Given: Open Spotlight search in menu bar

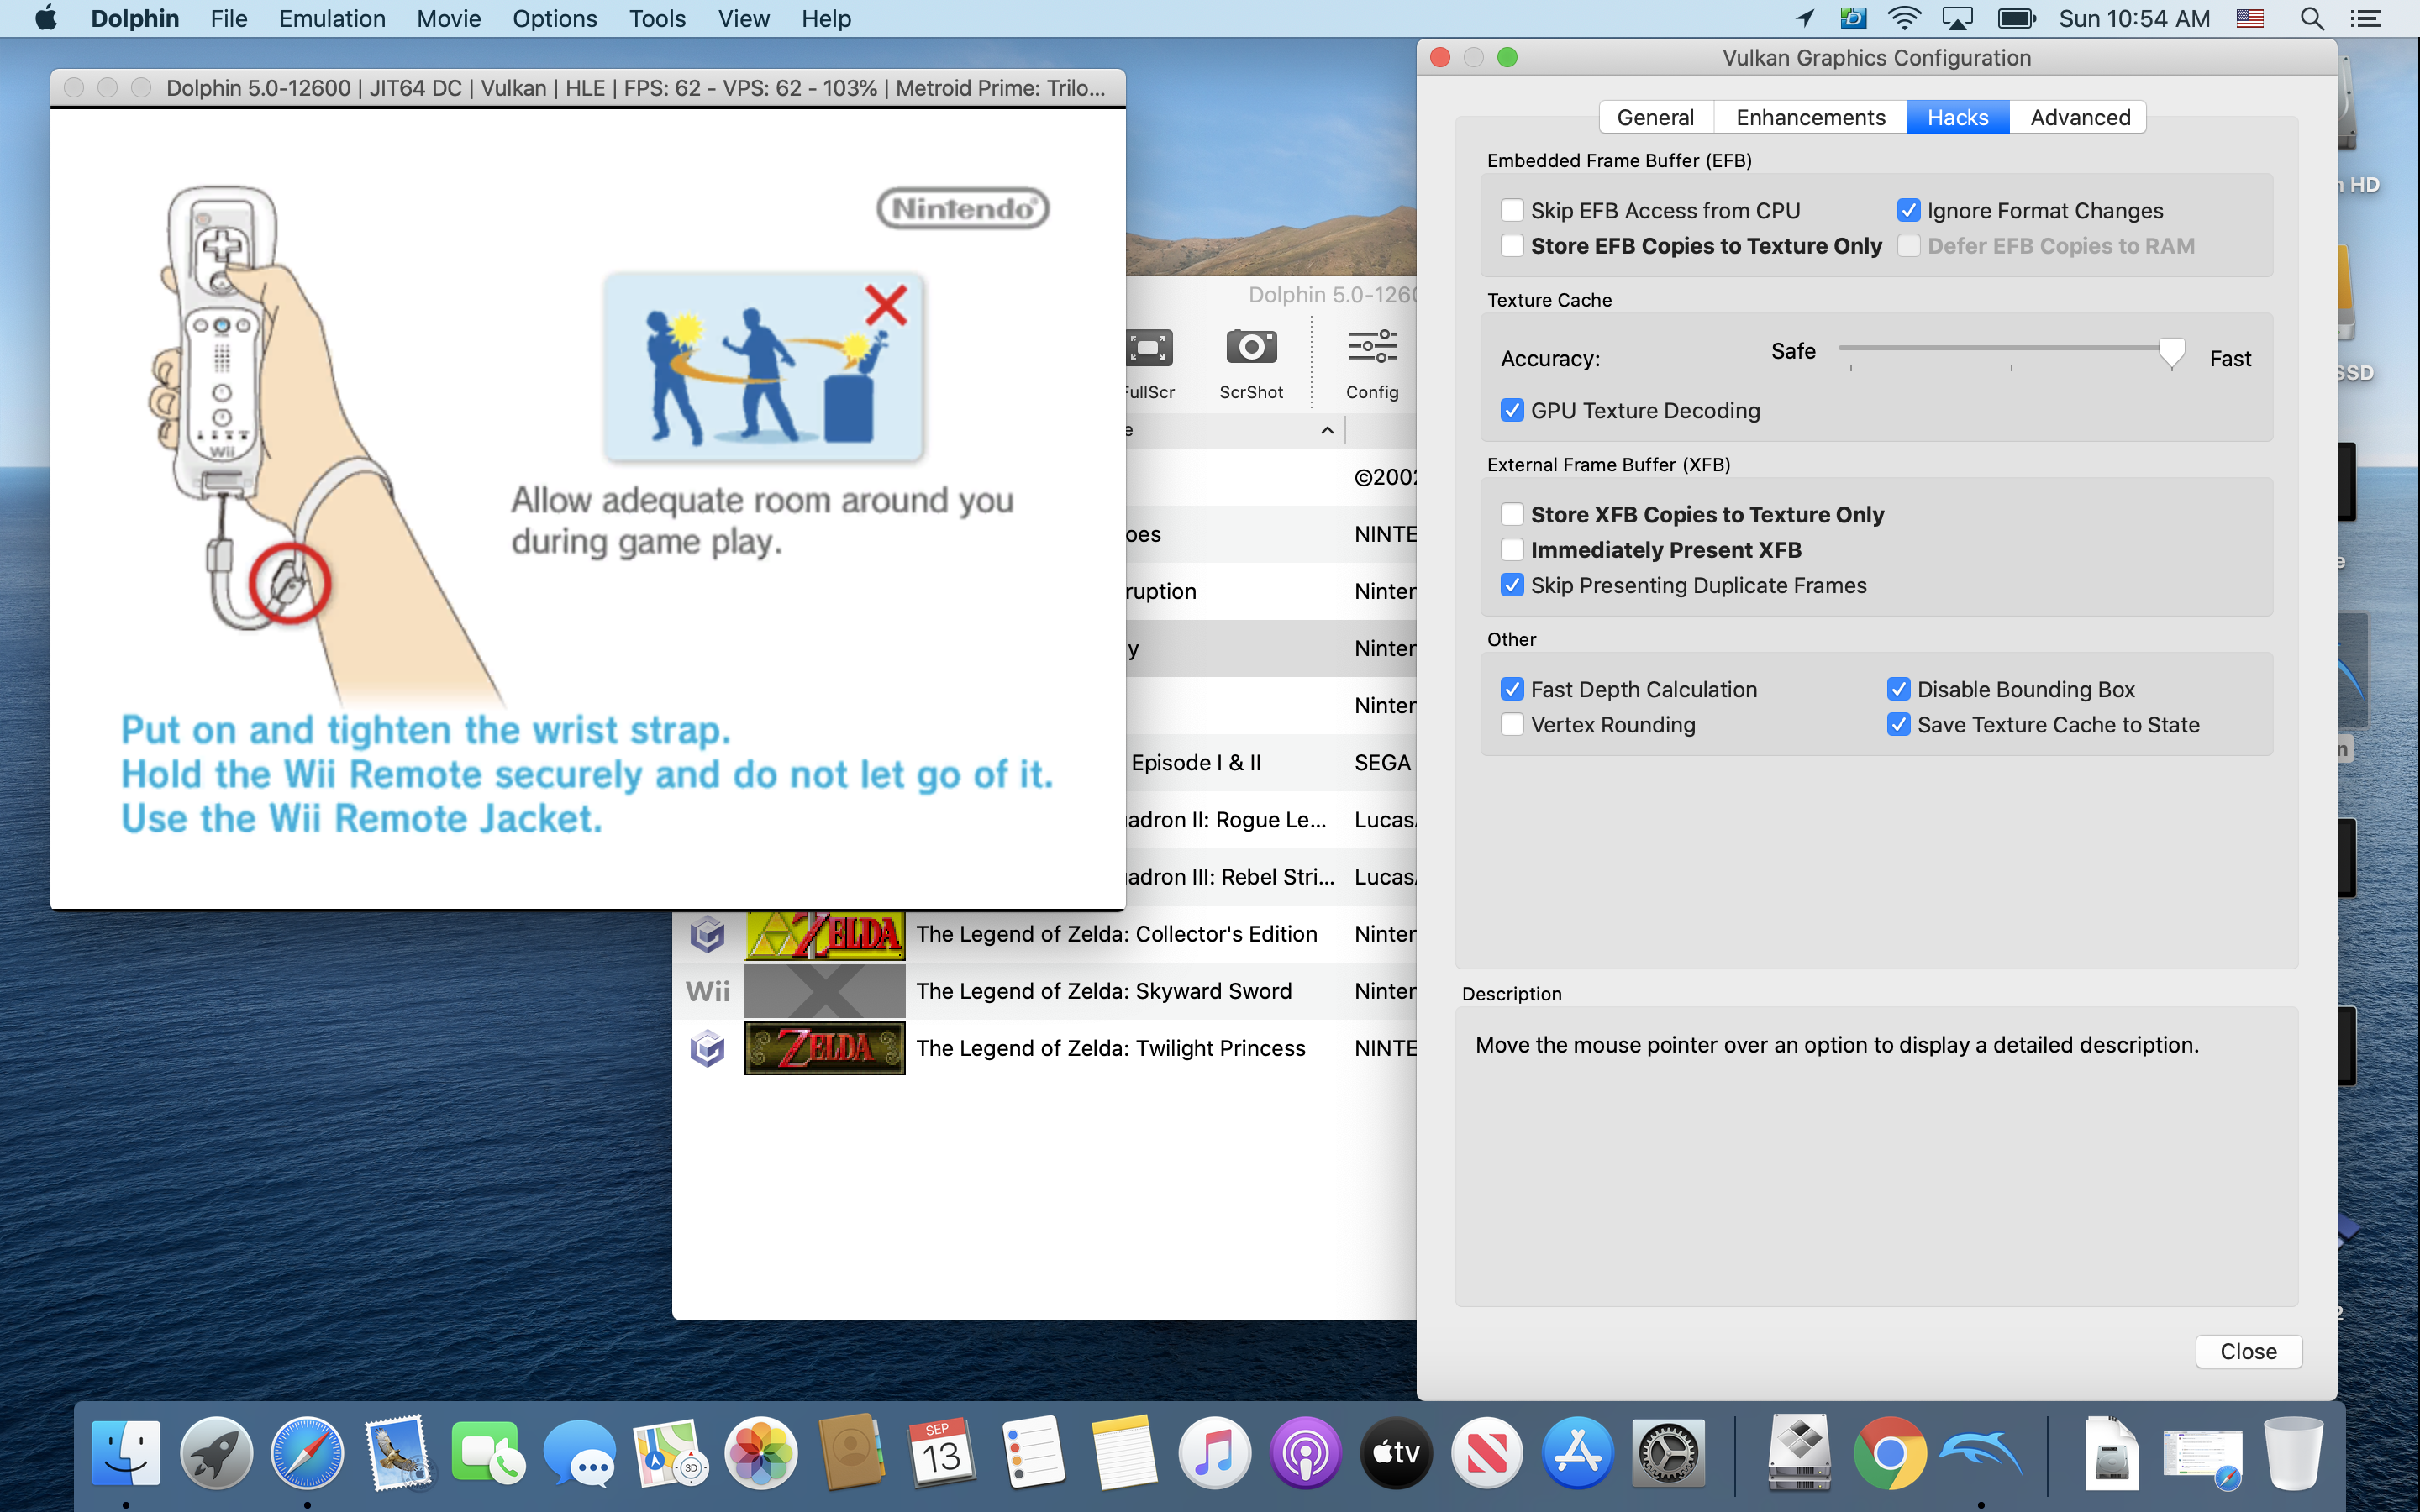Looking at the screenshot, I should [2312, 18].
